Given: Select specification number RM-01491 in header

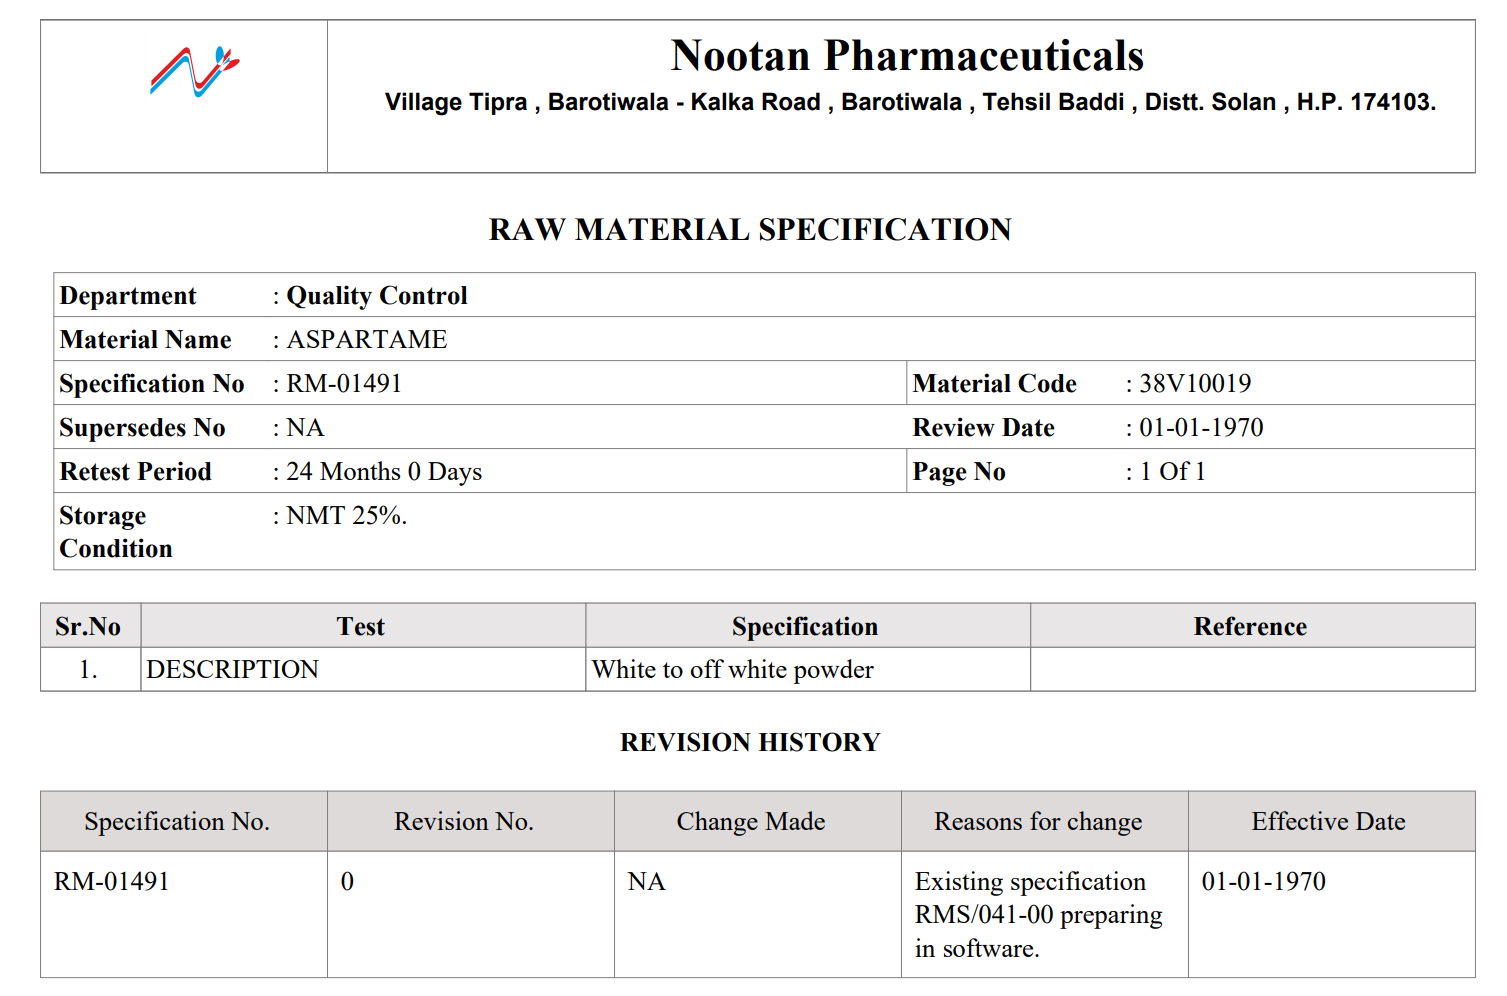Looking at the screenshot, I should pyautogui.click(x=344, y=384).
